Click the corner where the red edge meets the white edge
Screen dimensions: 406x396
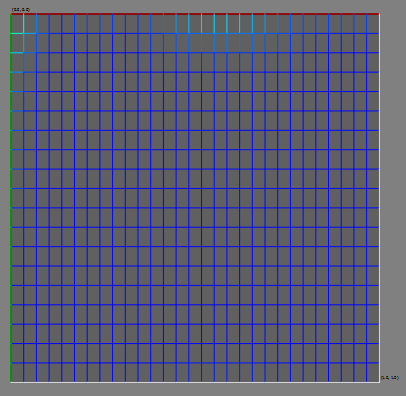coord(379,14)
